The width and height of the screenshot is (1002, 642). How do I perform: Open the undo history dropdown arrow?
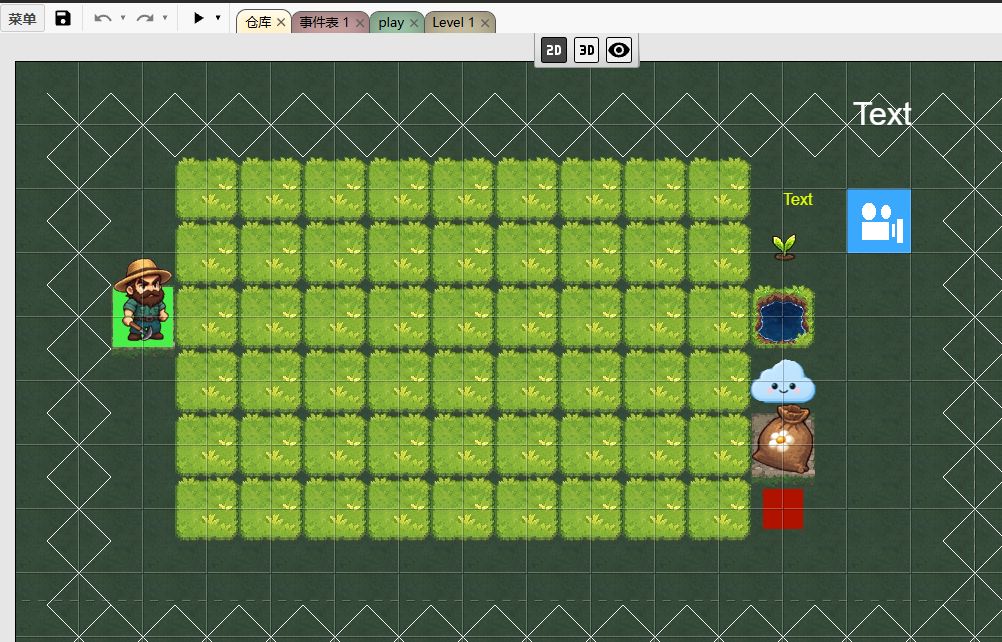[x=123, y=19]
